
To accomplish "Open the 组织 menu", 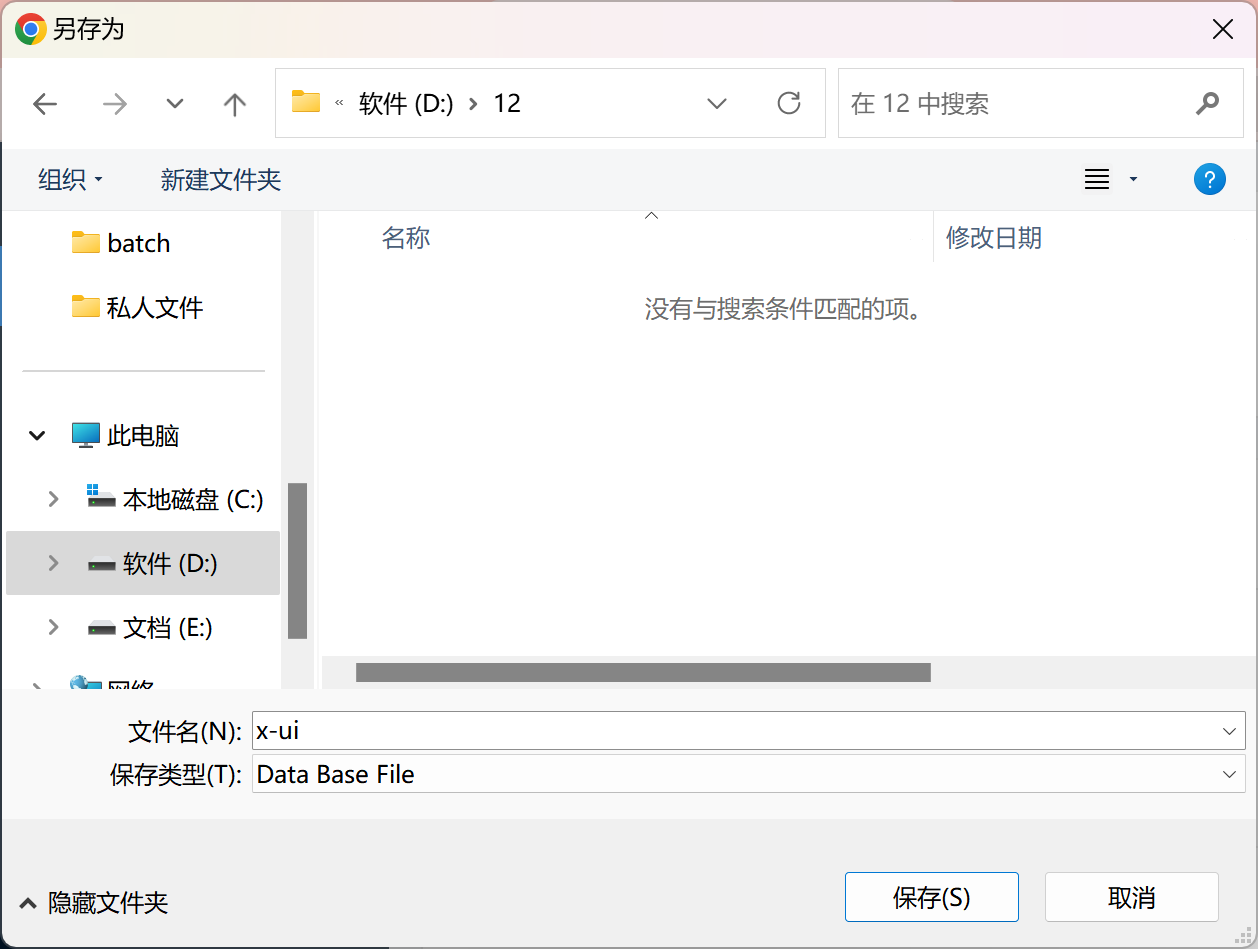I will tap(70, 180).
